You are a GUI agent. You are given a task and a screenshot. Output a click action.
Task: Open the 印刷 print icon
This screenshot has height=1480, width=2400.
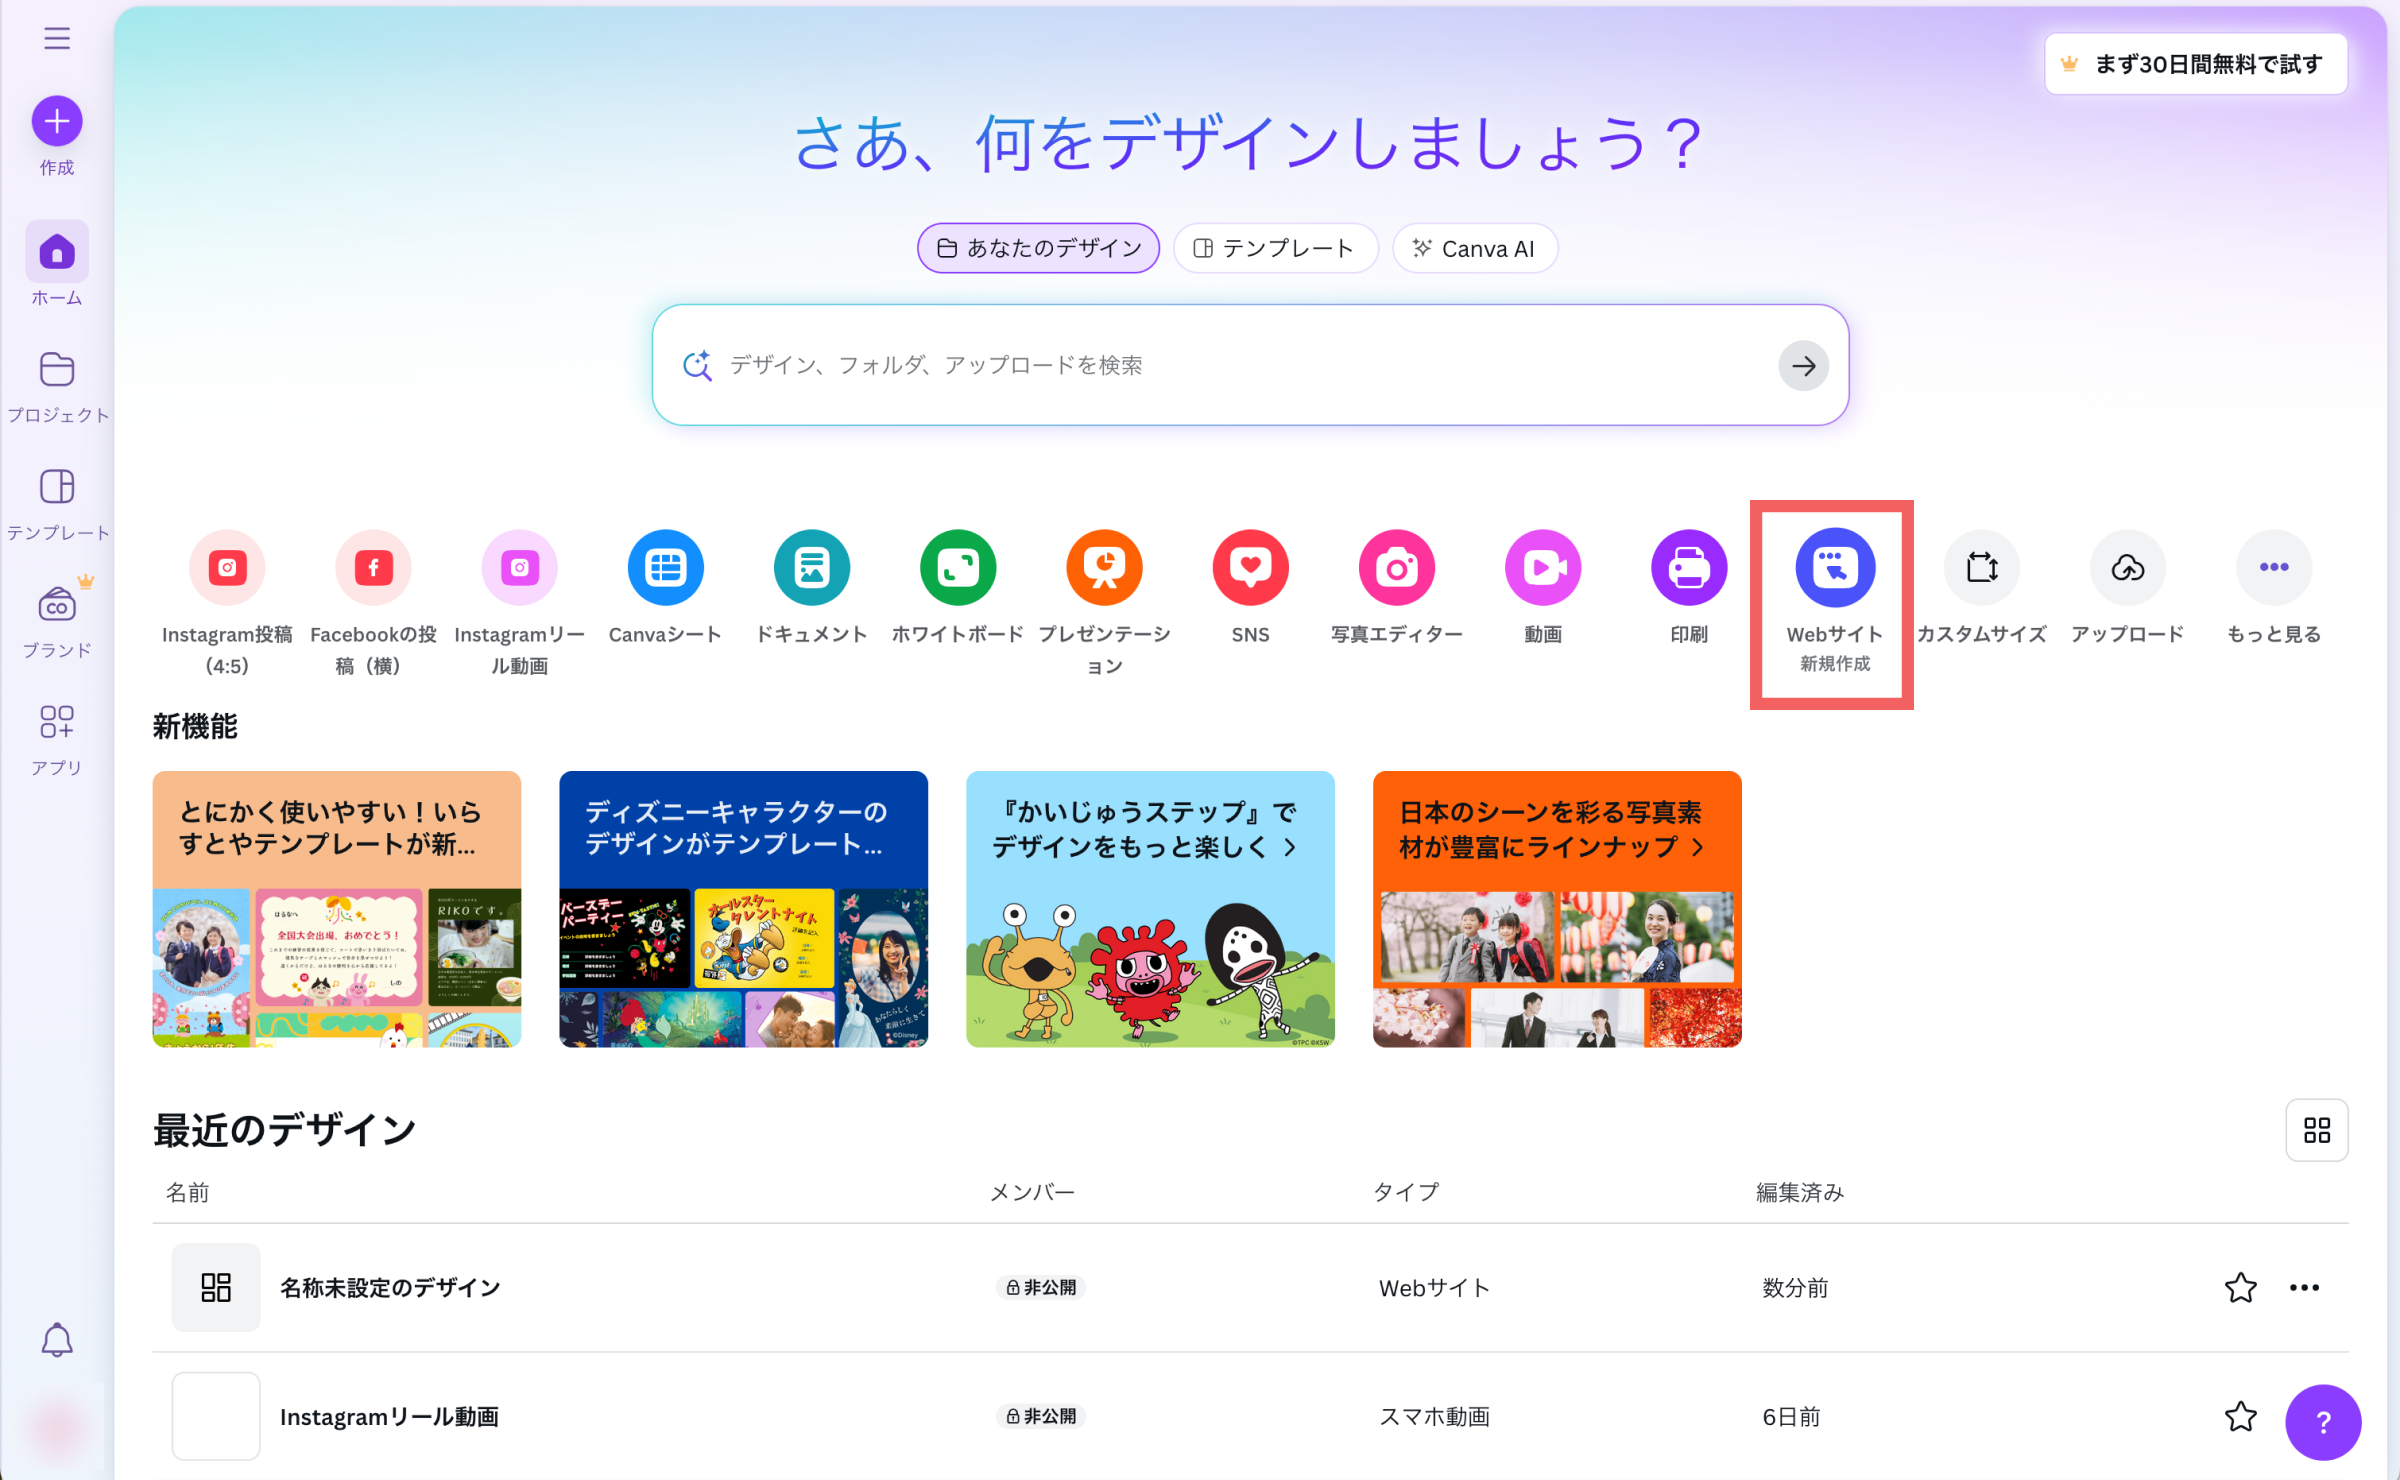[x=1689, y=567]
